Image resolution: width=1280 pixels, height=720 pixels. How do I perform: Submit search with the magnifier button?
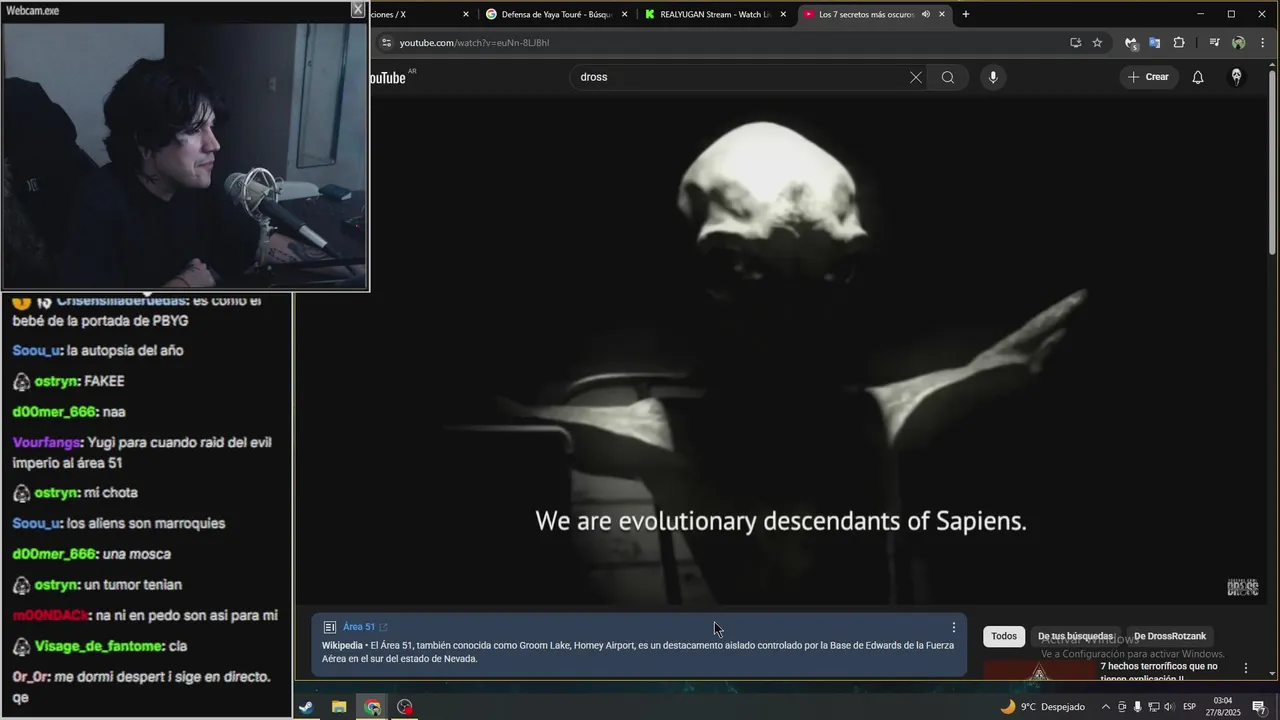coord(948,77)
